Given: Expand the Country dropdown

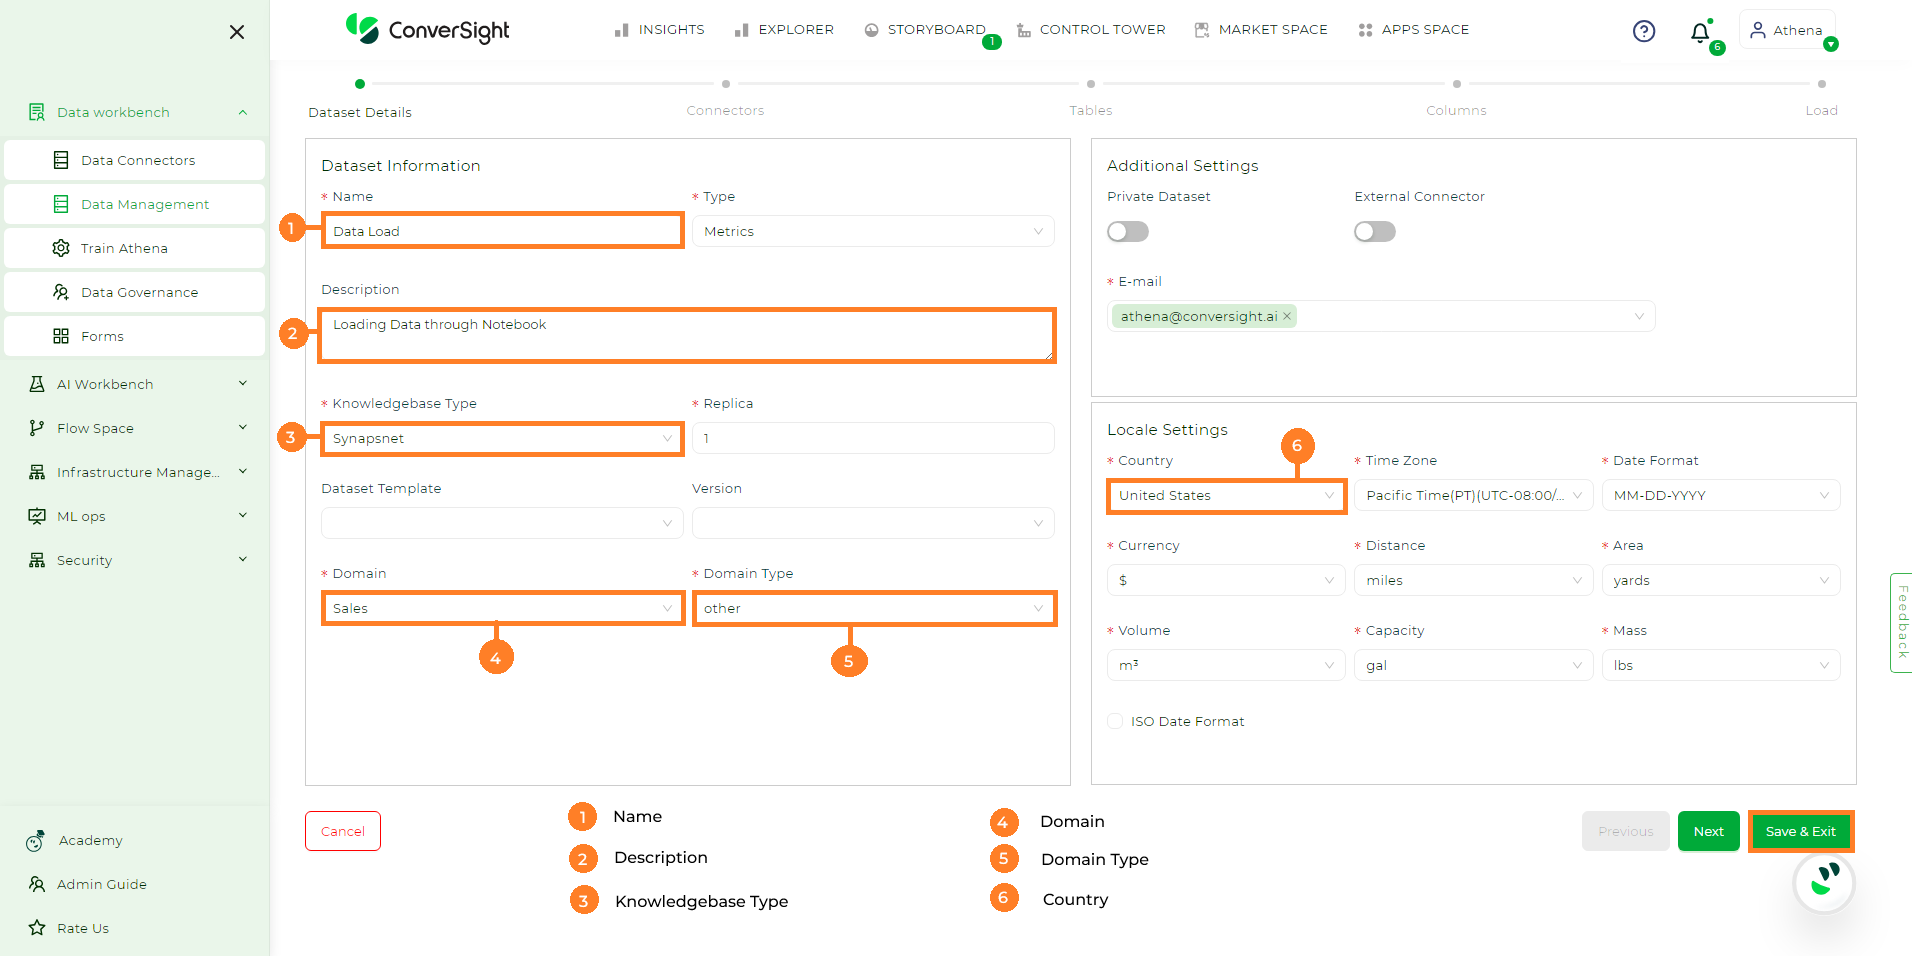Looking at the screenshot, I should pyautogui.click(x=1226, y=496).
